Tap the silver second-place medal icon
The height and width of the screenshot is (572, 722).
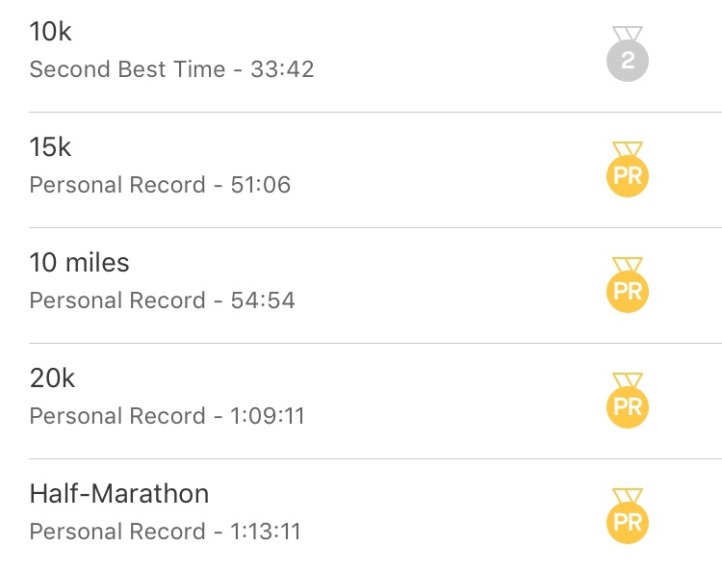[627, 58]
